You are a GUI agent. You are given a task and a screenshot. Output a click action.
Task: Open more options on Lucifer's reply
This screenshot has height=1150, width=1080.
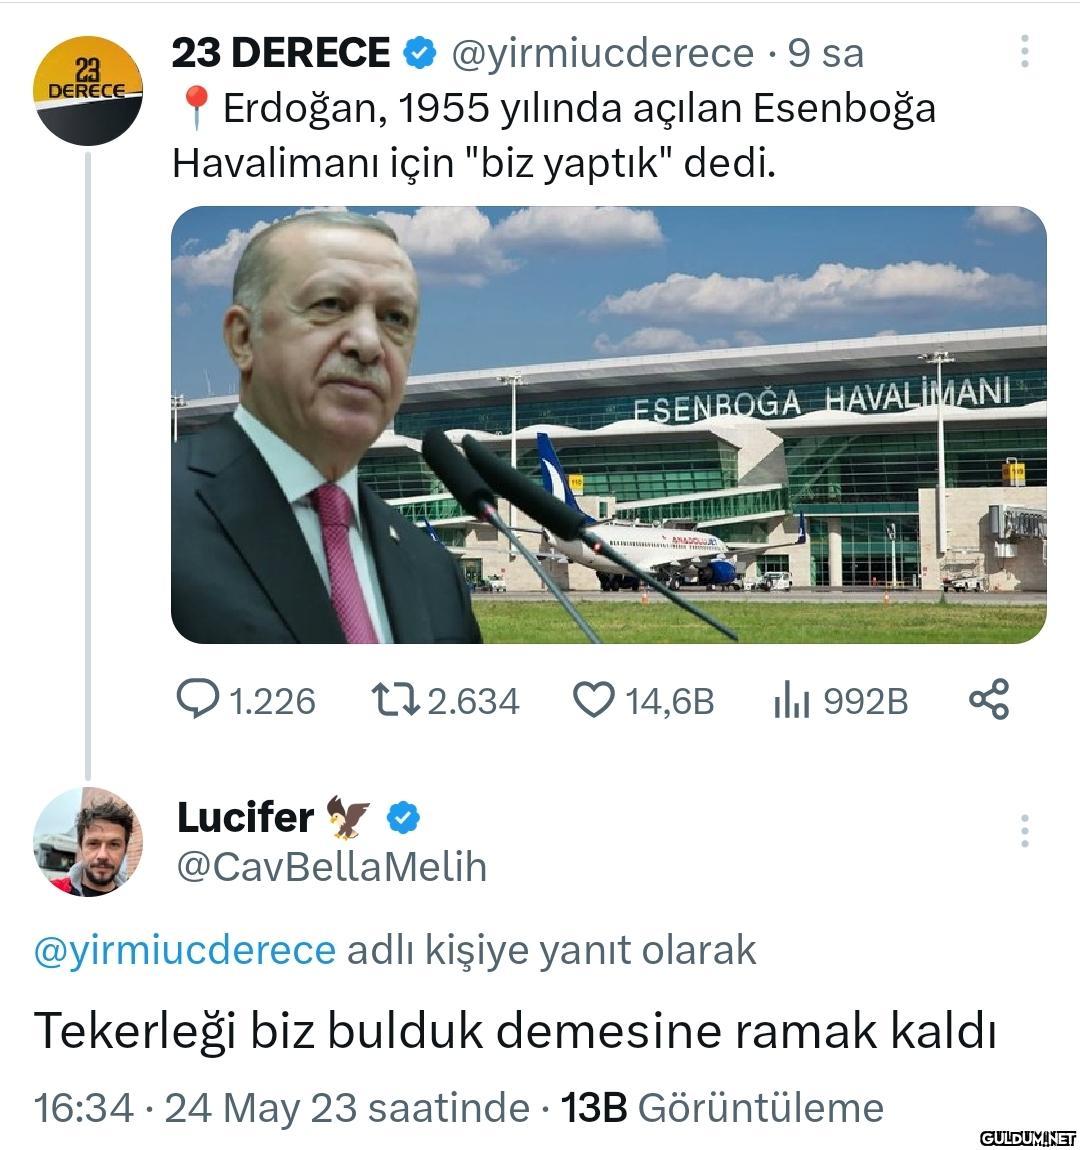(x=1024, y=831)
